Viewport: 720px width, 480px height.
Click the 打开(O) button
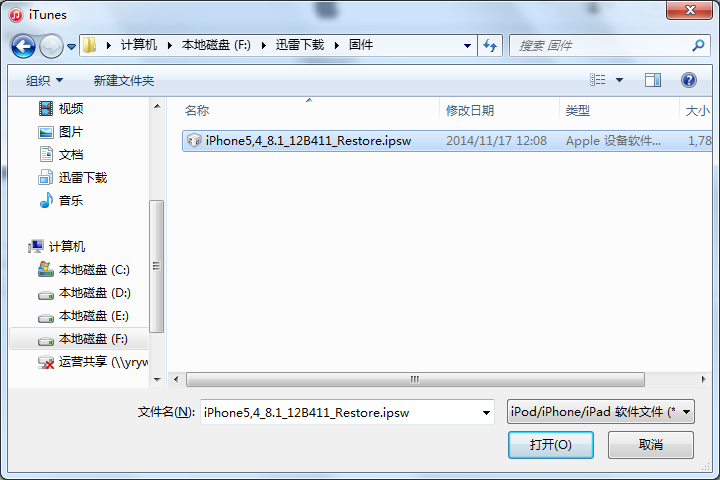[x=551, y=445]
